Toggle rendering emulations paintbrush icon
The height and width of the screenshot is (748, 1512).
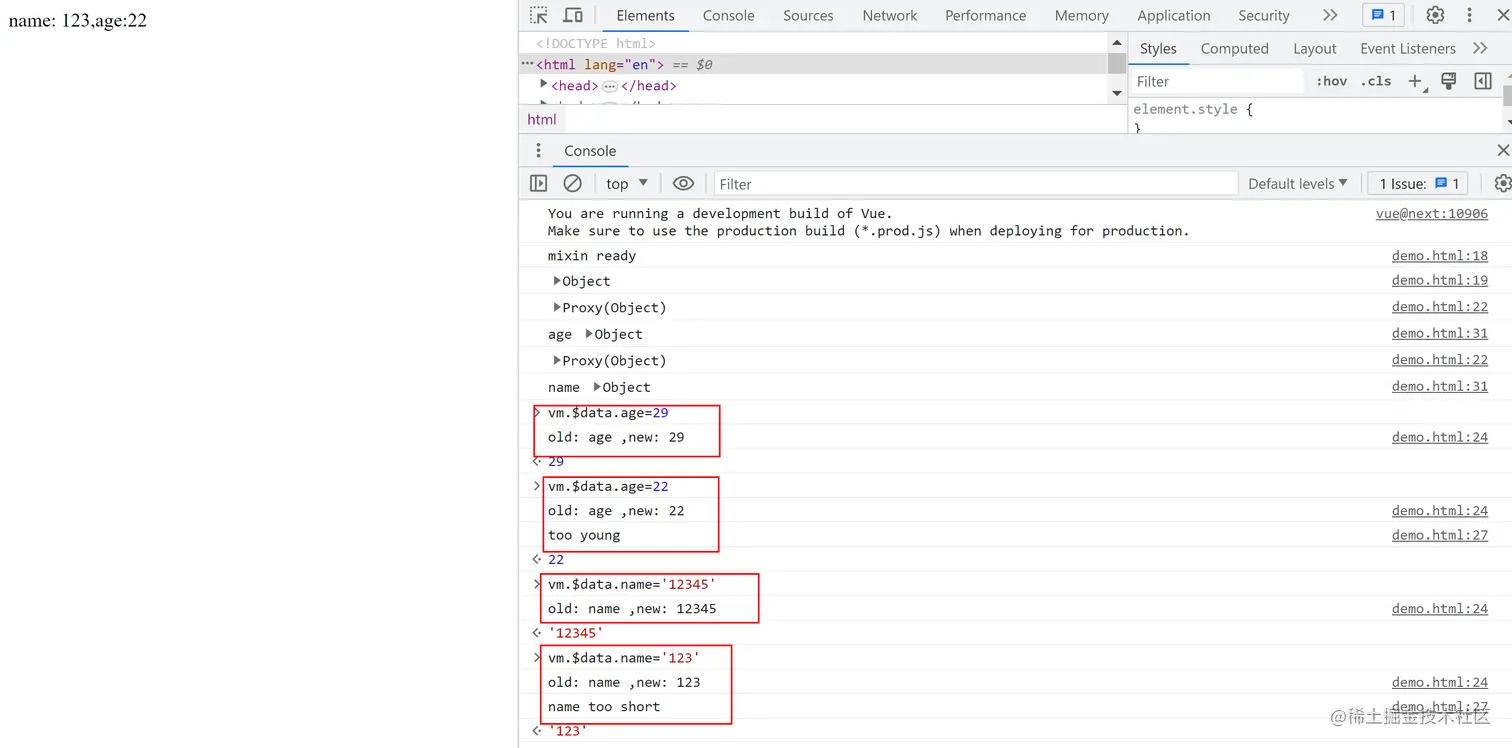point(1448,81)
